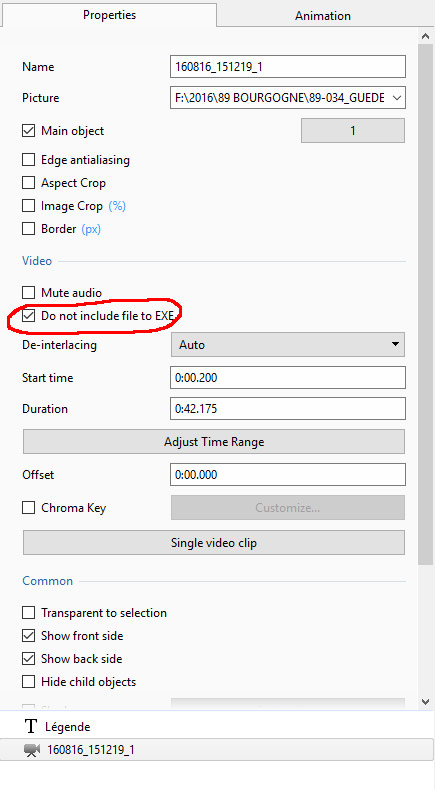Screen dimensions: 435x789
Task: Toggle Edge antialiasing checkbox
Action: pyautogui.click(x=29, y=160)
